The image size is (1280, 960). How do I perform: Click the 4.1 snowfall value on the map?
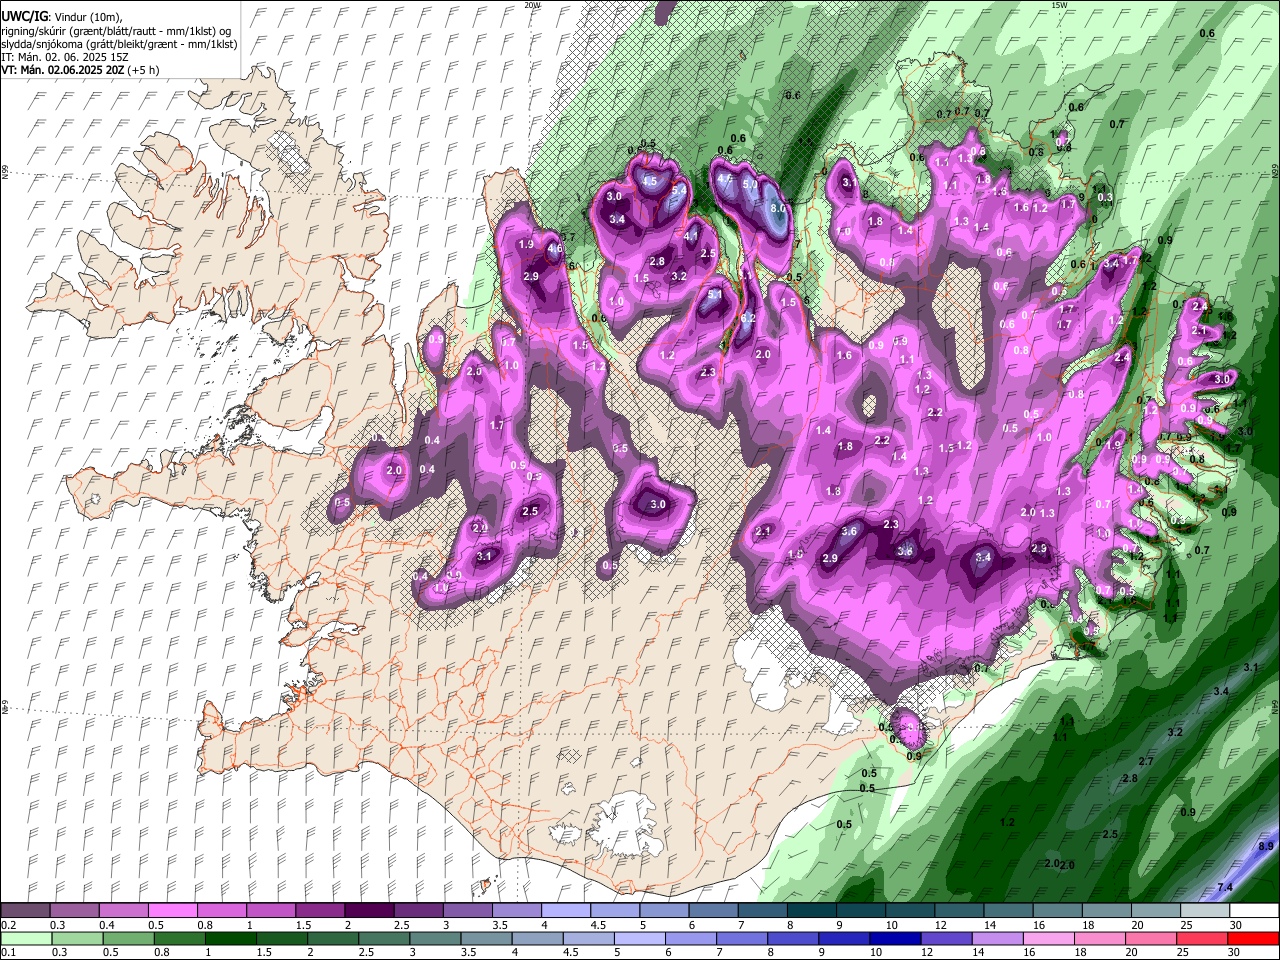[690, 236]
